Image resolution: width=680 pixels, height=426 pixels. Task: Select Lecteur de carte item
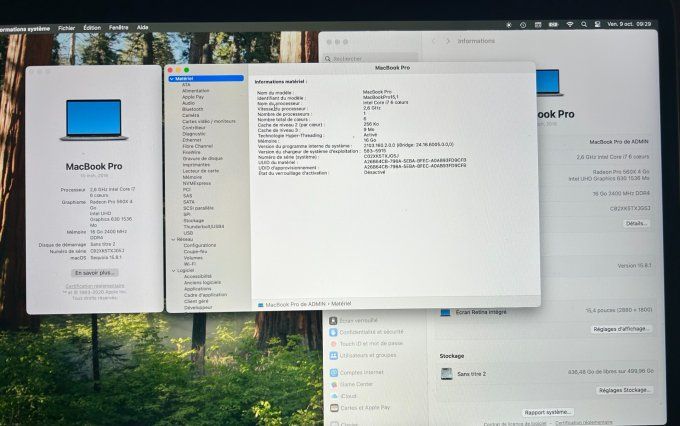point(201,171)
